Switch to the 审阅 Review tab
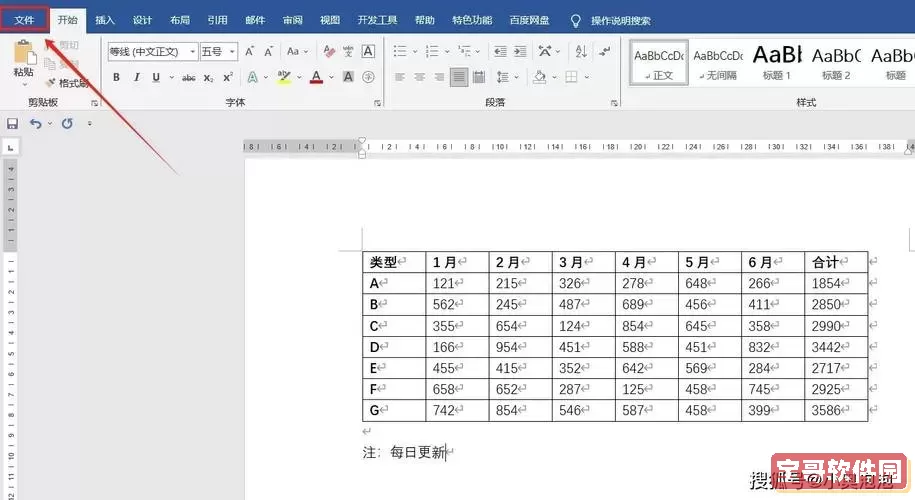 pos(292,20)
